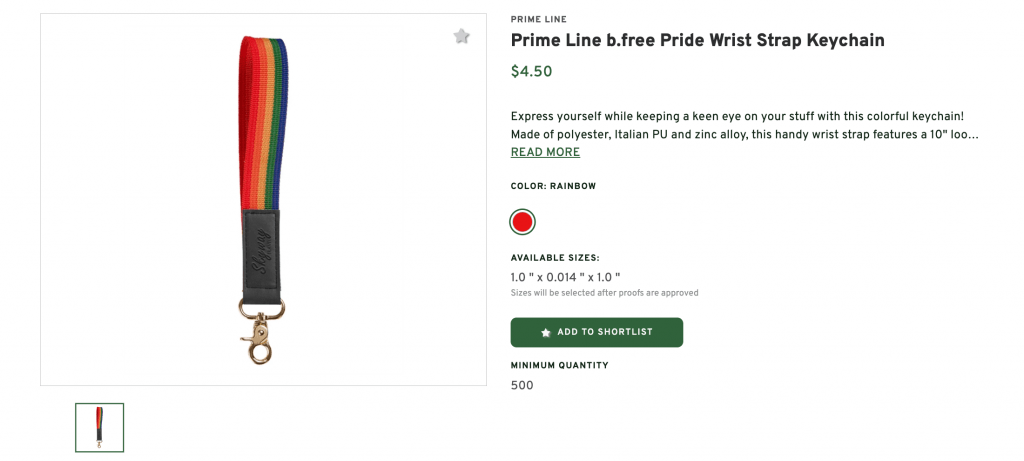Click the gray star favorite icon on product image
The image size is (1024, 461).
click(x=461, y=37)
